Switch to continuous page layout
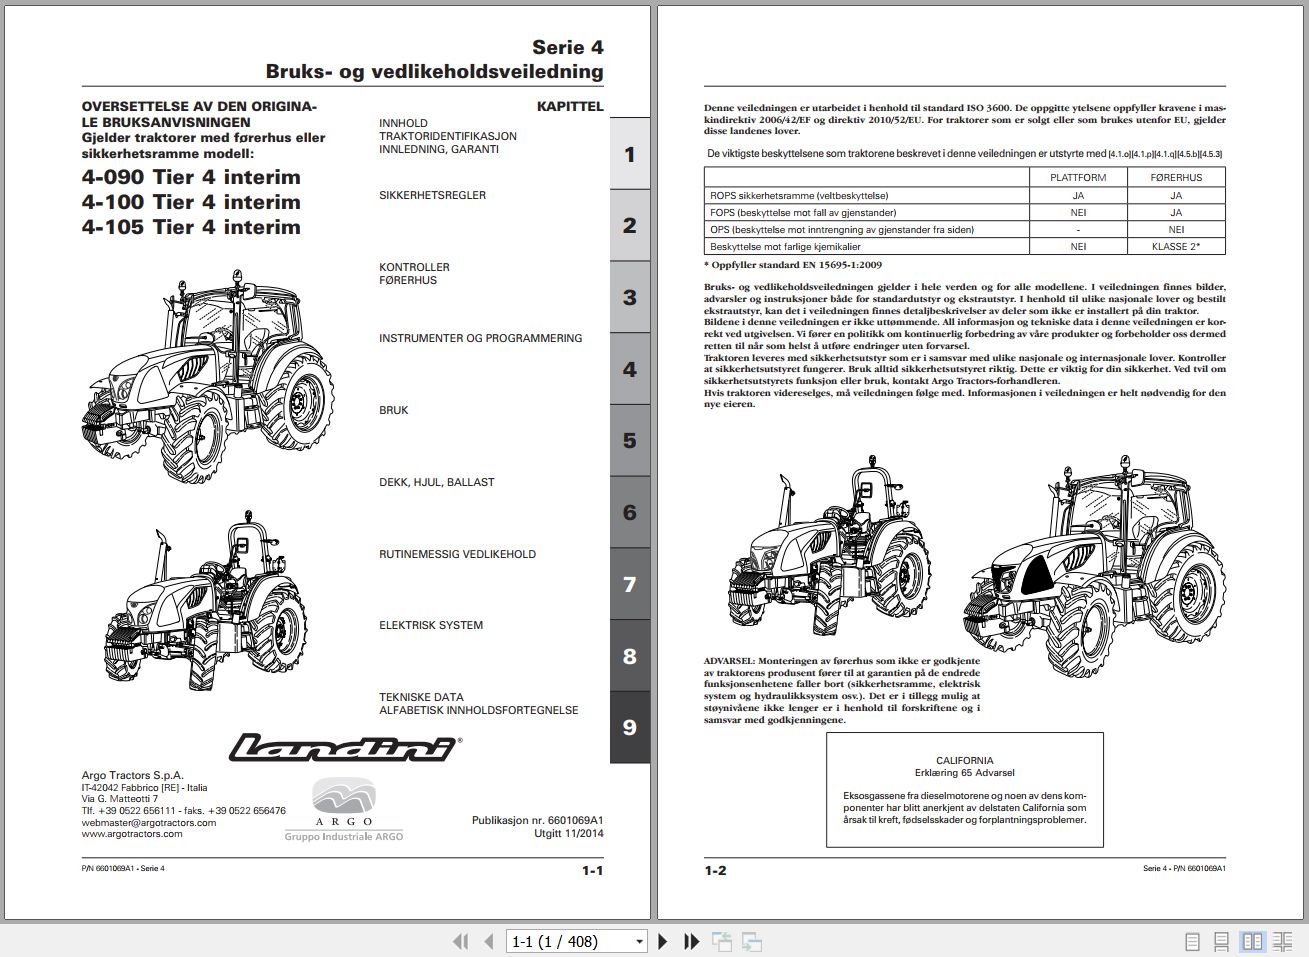 pyautogui.click(x=1221, y=941)
